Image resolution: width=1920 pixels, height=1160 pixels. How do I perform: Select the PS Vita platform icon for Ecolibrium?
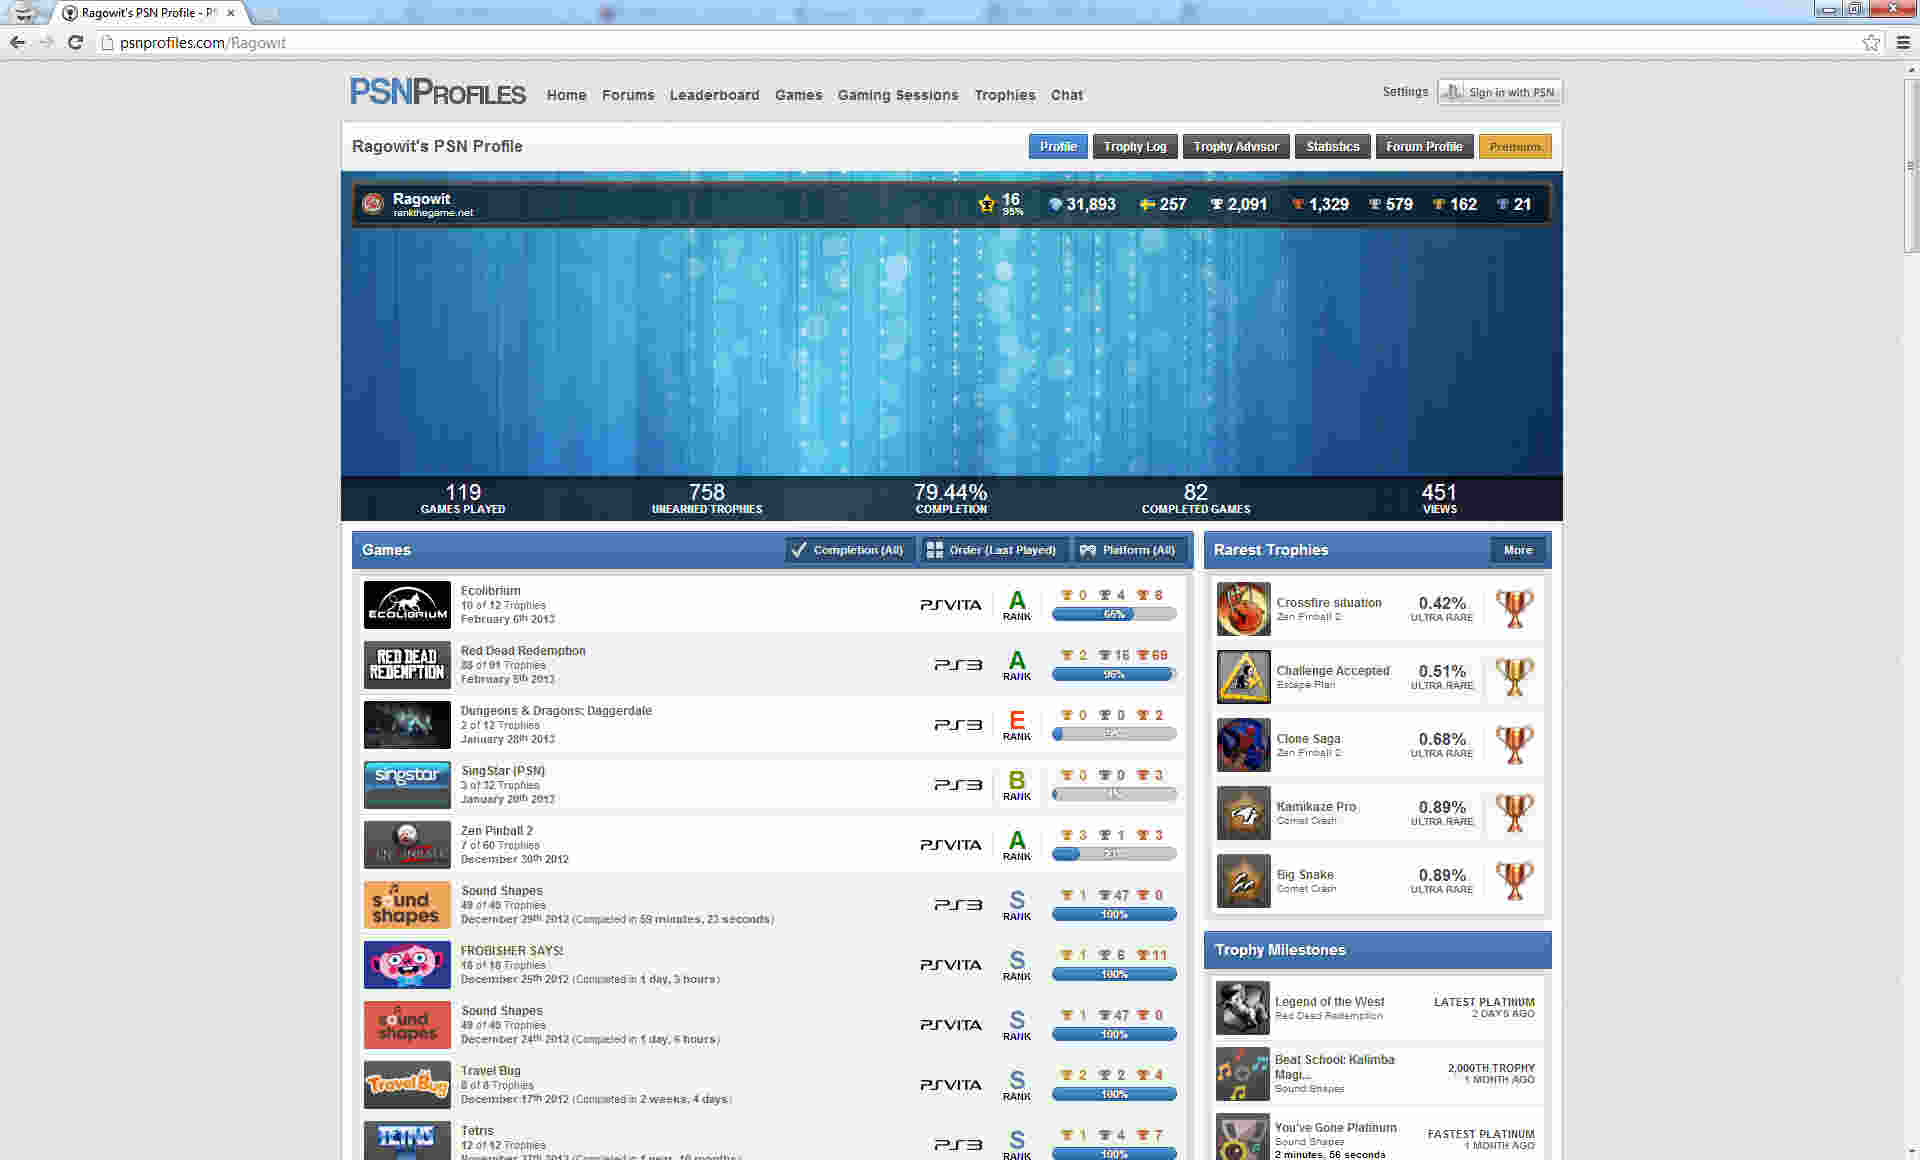(950, 604)
